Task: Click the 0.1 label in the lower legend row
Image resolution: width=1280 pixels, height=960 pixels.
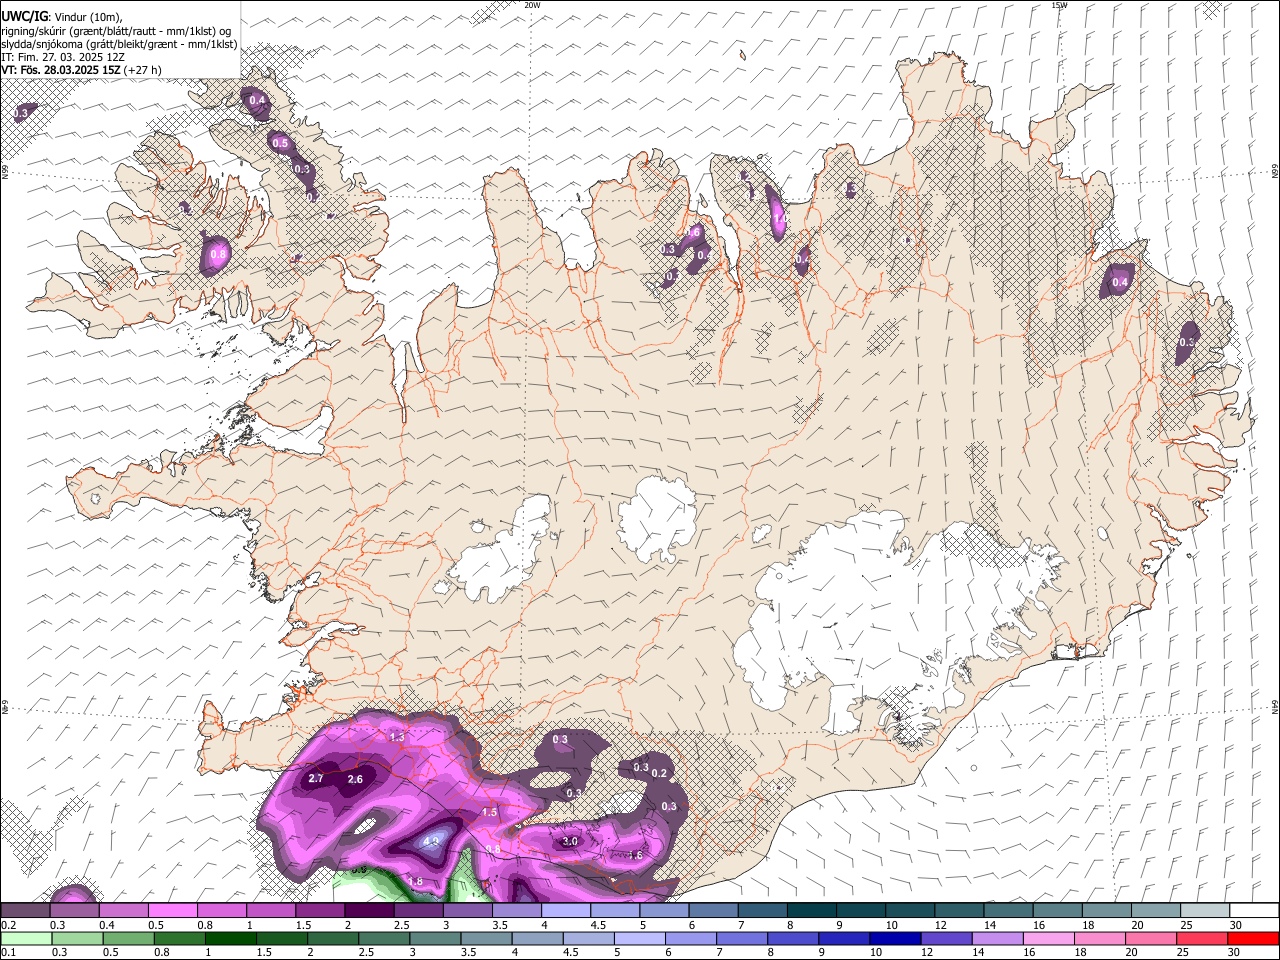Action: pos(9,952)
